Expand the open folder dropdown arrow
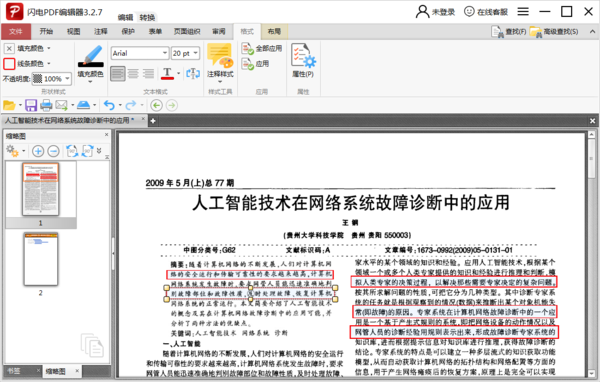Screen dimensions: 600x382 20,105
